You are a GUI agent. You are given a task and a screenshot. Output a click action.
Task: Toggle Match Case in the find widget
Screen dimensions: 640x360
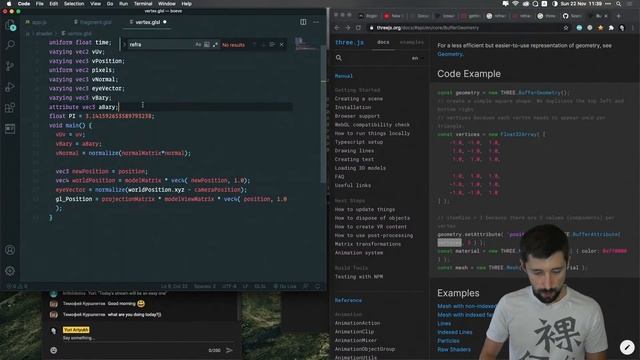click(x=198, y=44)
